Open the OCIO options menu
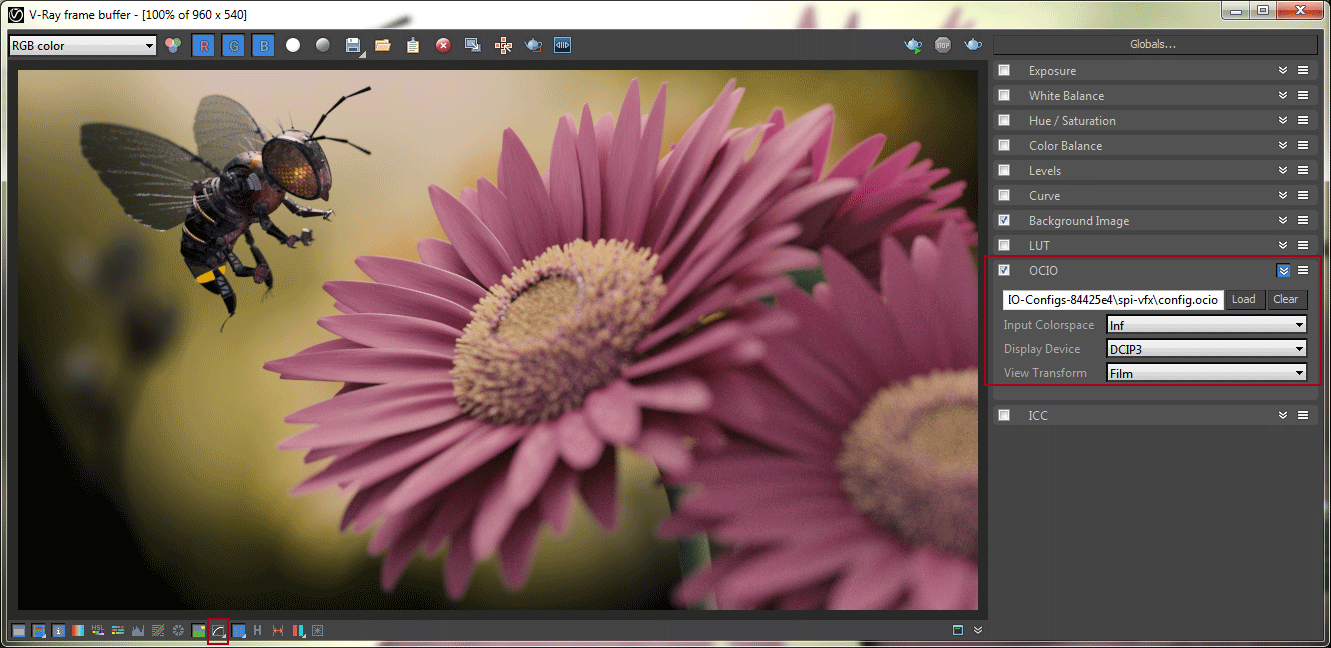The image size is (1331, 648). pos(1303,270)
